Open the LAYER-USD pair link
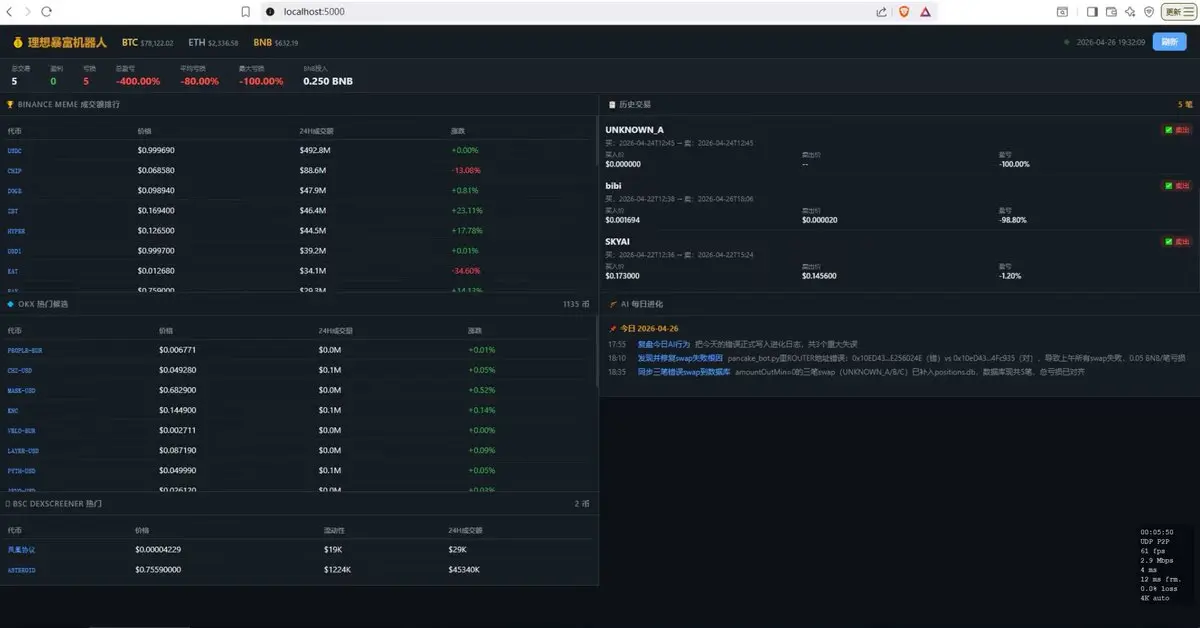The image size is (1200, 628). tap(23, 451)
